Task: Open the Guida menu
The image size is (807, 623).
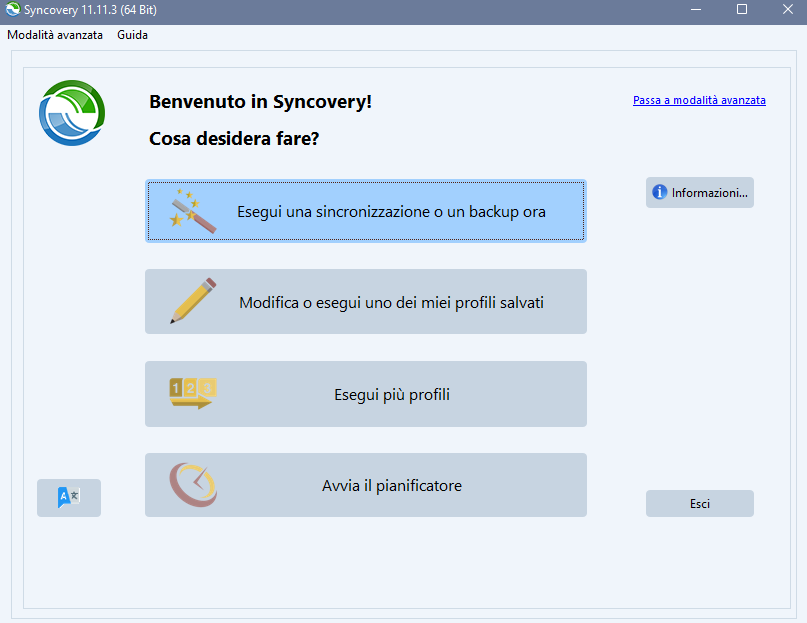Action: [132, 35]
